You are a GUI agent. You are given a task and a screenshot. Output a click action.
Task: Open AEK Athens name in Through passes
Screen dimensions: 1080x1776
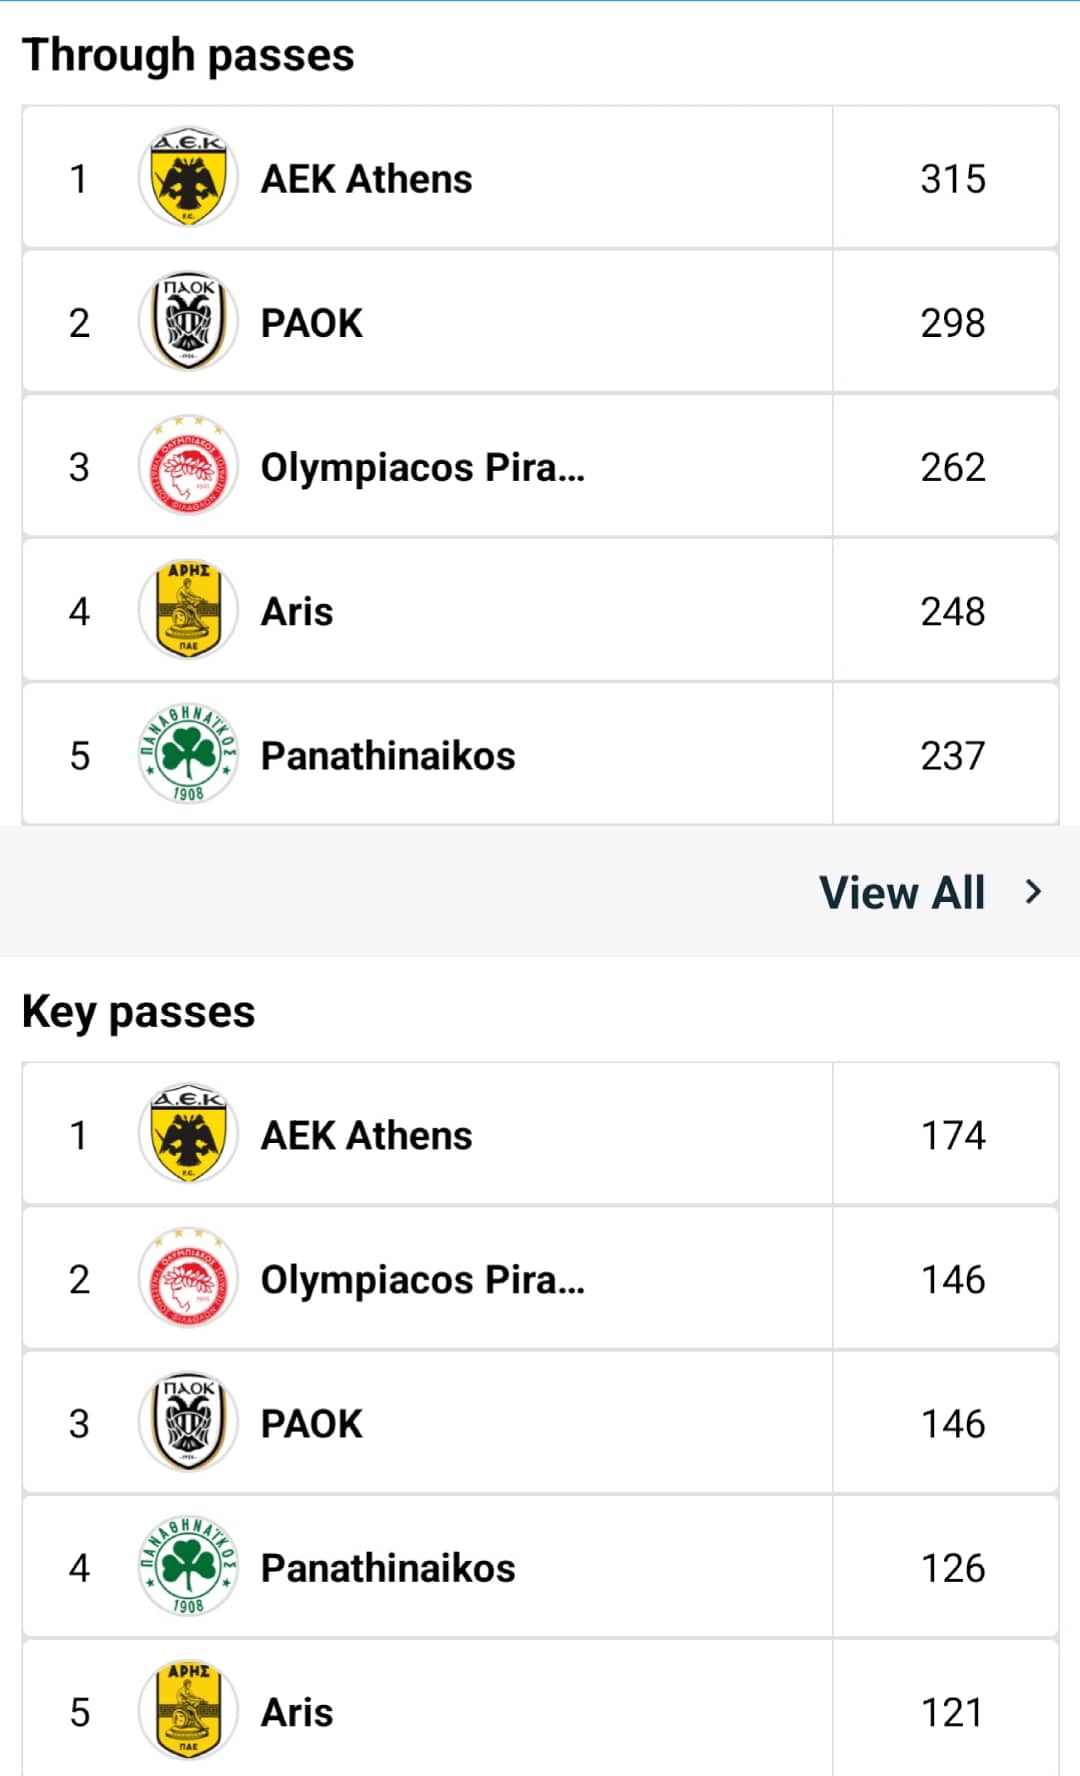point(366,179)
